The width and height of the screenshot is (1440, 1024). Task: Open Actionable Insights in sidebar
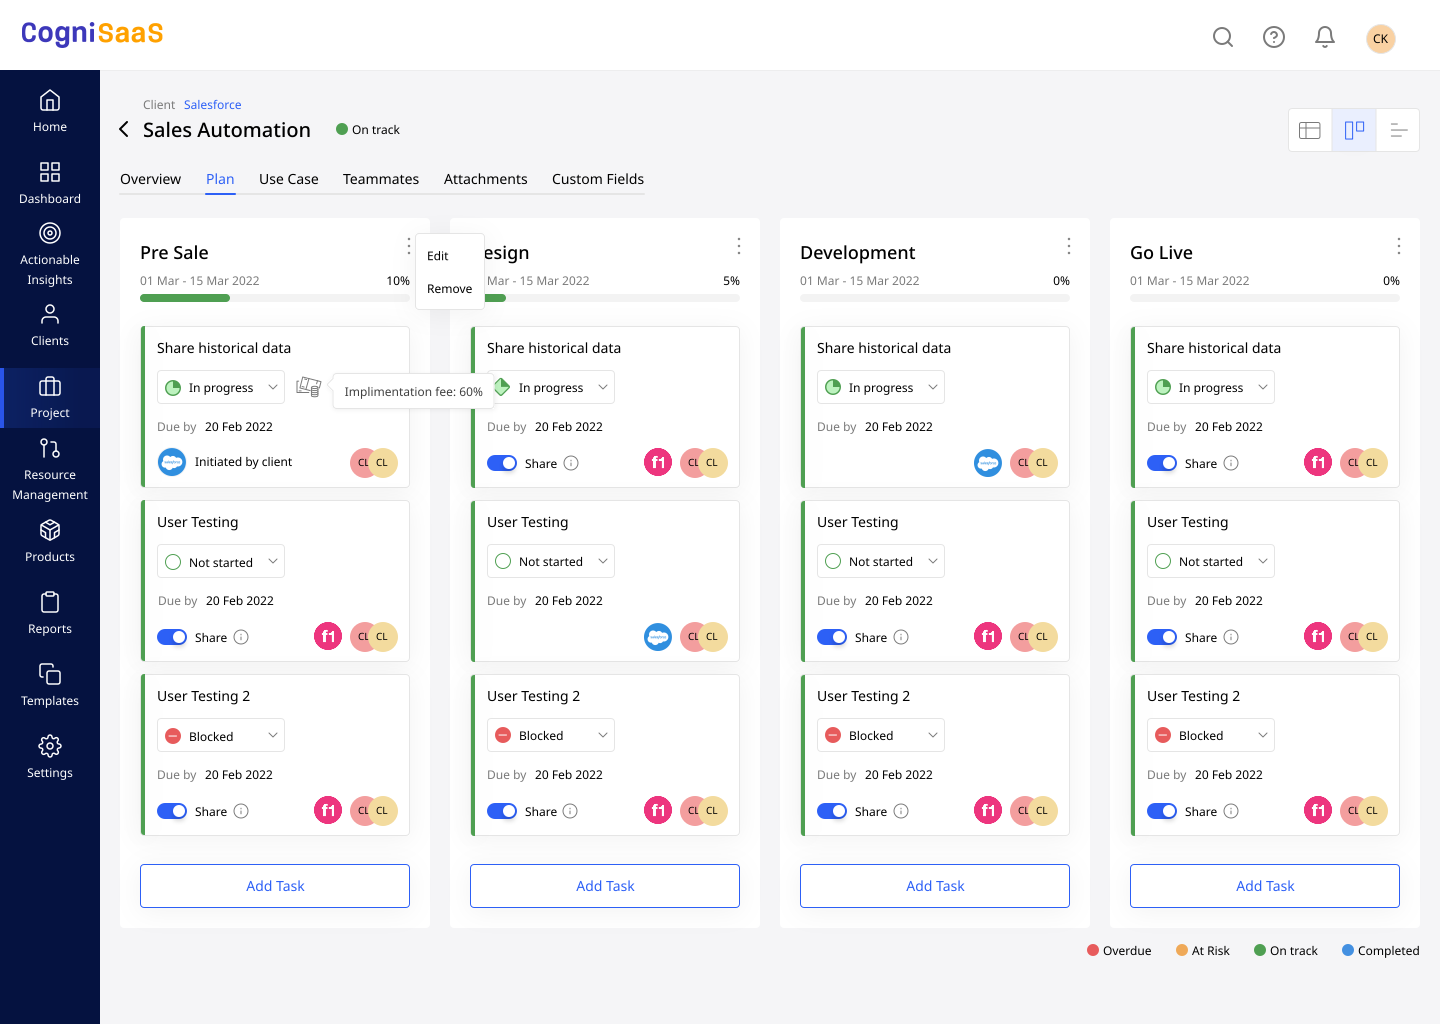point(50,255)
